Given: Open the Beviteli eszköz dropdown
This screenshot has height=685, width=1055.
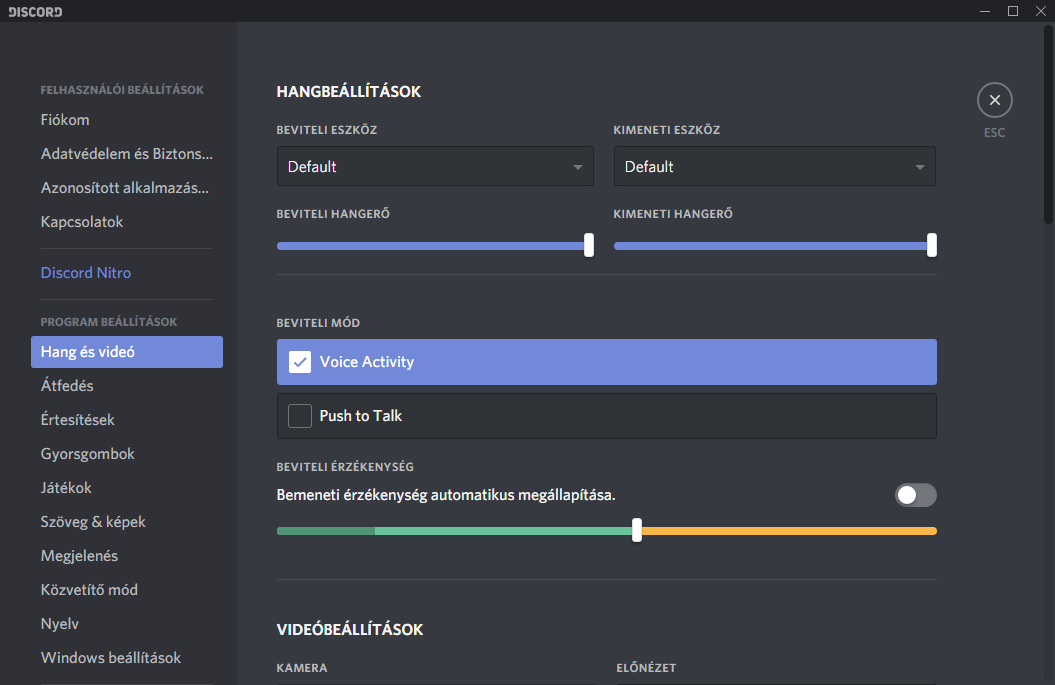Looking at the screenshot, I should (x=435, y=166).
